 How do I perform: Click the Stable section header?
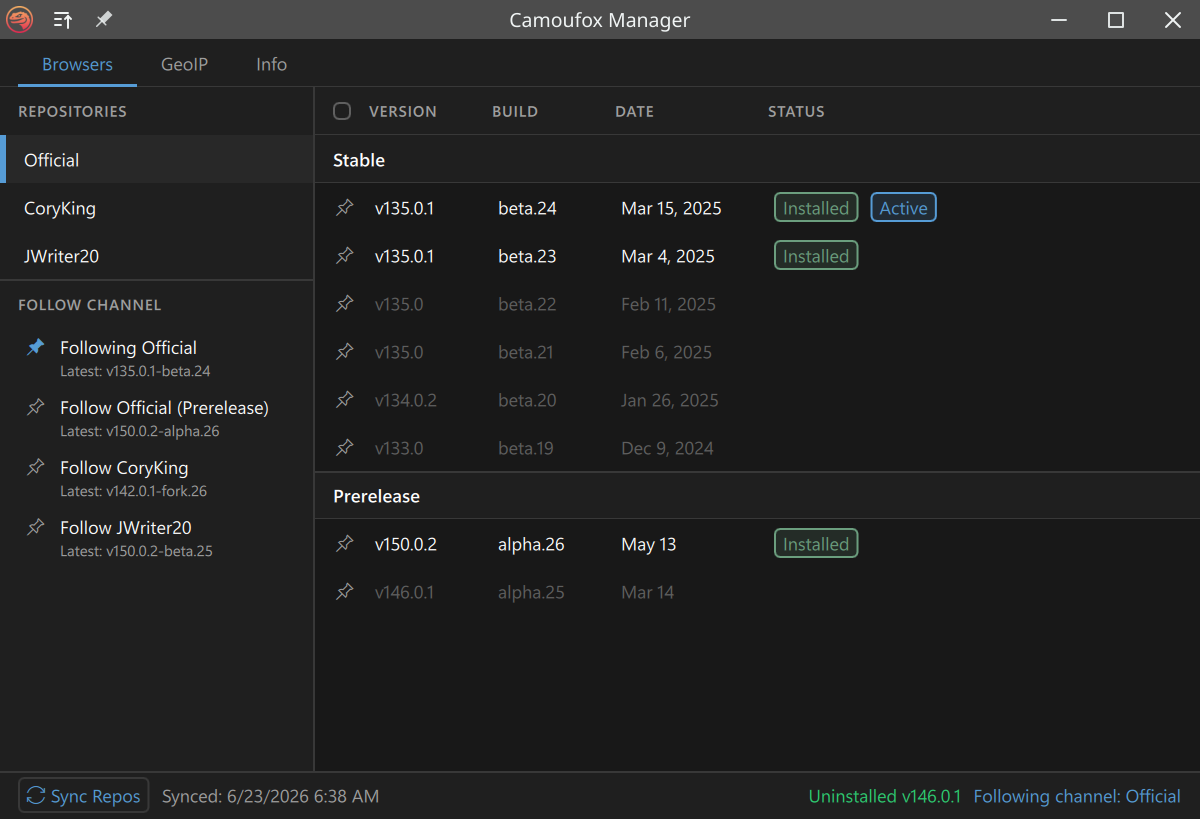[x=359, y=160]
